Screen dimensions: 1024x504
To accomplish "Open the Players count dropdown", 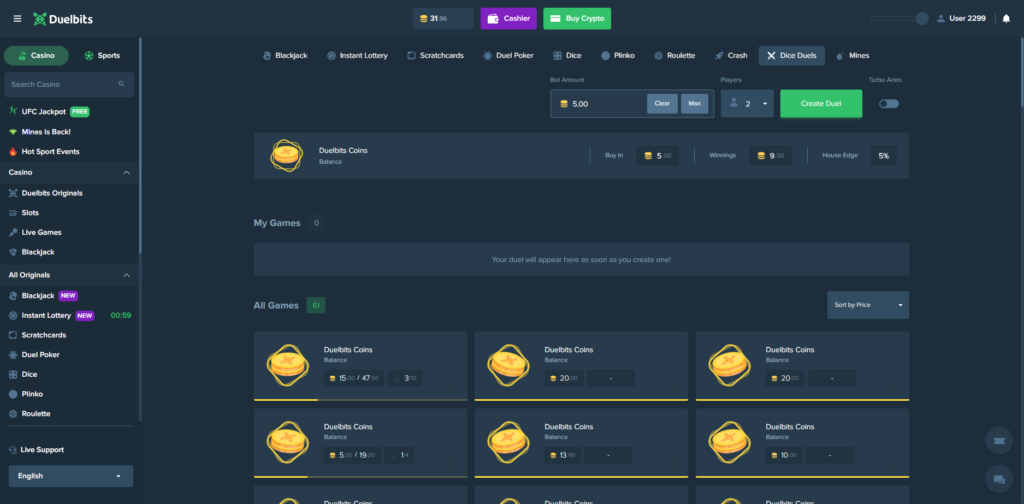I will [x=747, y=103].
